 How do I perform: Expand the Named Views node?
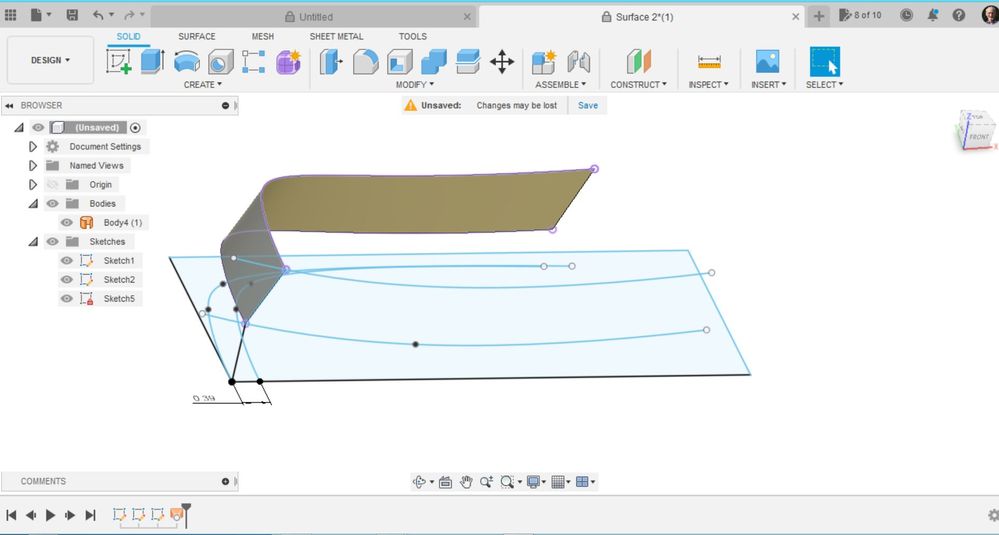[x=33, y=166]
